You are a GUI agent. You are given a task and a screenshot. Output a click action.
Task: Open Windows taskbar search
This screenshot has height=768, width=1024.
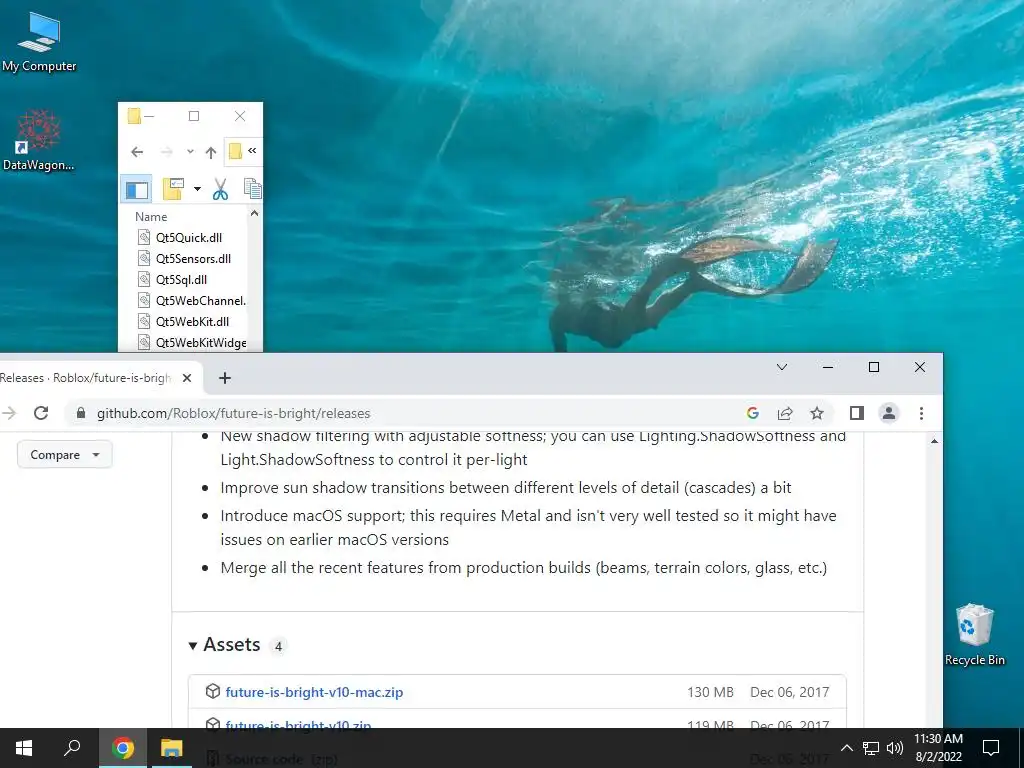72,748
